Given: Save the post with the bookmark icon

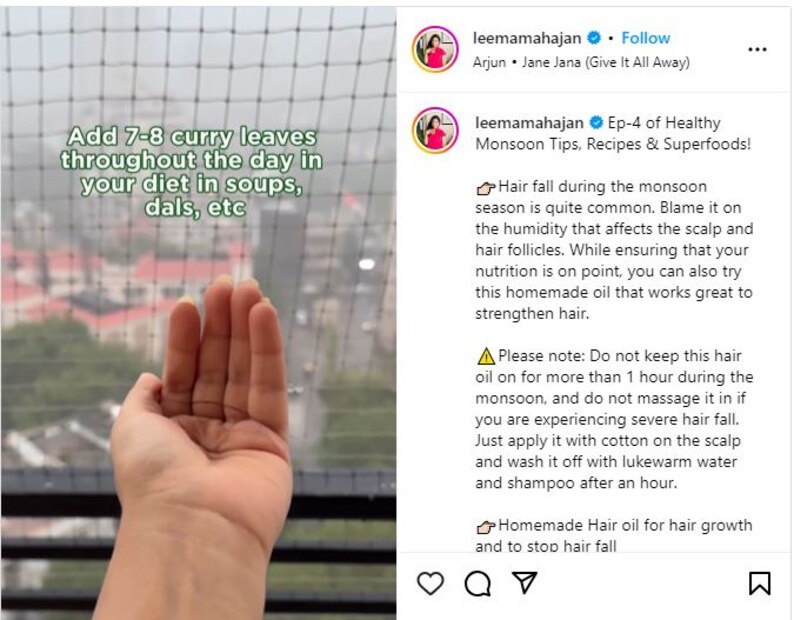Looking at the screenshot, I should pos(760,583).
